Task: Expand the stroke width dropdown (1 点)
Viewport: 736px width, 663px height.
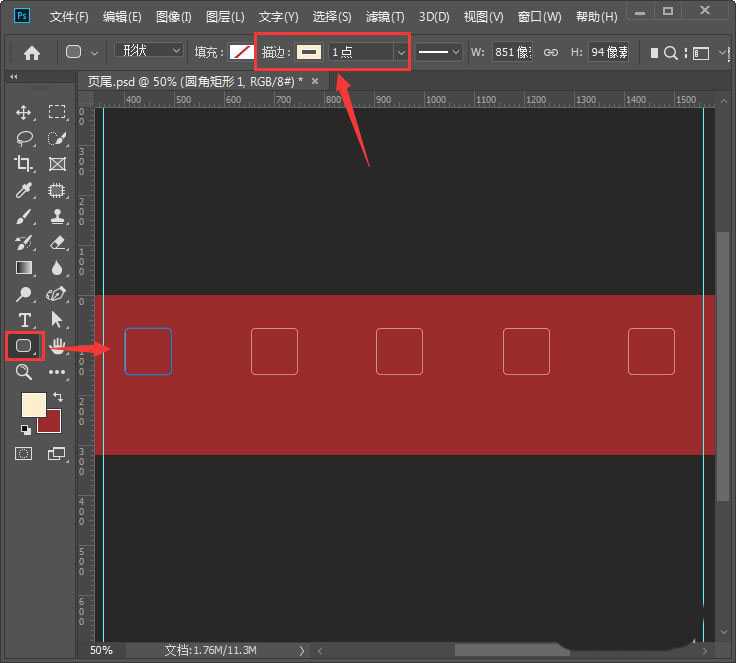Action: (401, 52)
